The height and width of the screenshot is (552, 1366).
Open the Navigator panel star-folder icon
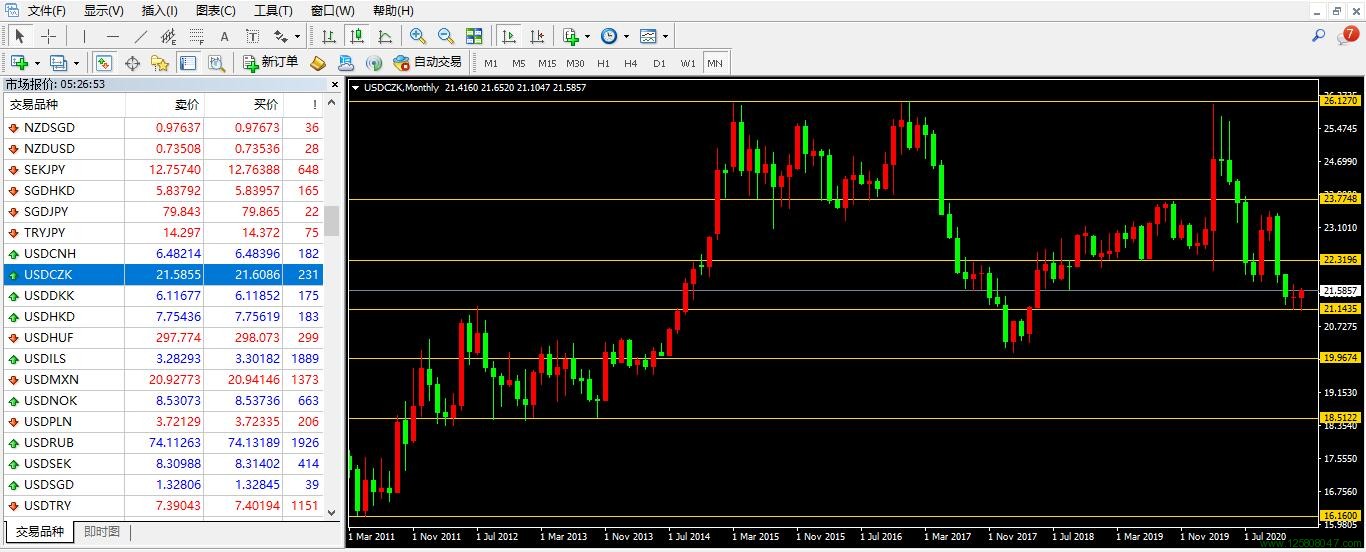coord(160,63)
